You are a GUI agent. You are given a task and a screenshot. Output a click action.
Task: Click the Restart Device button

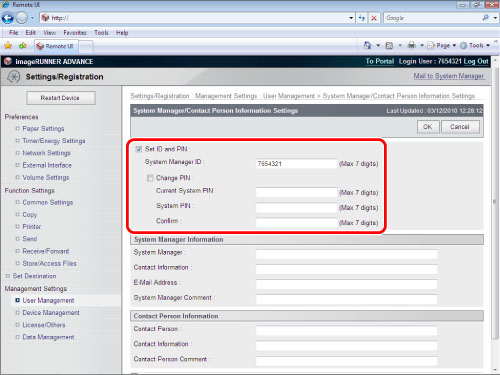pos(60,98)
